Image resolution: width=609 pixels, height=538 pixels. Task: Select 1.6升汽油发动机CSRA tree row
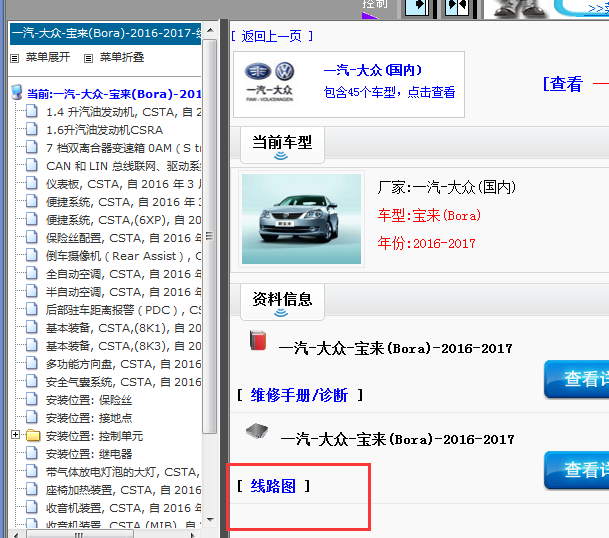104,130
